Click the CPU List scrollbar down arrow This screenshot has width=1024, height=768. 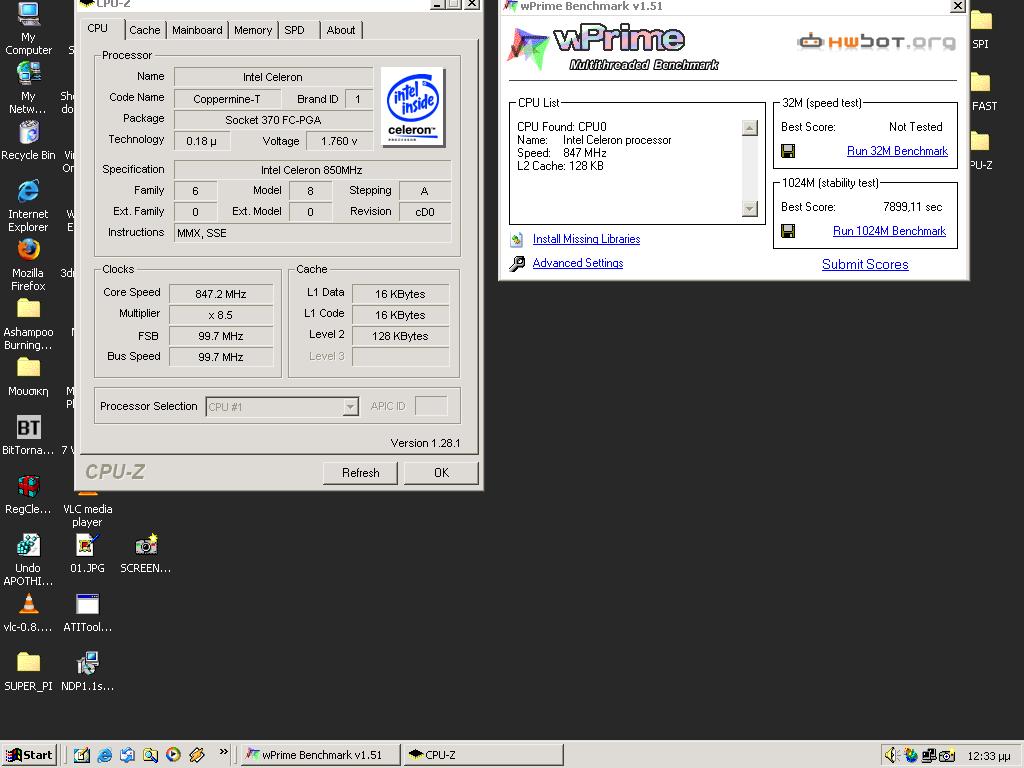click(750, 208)
